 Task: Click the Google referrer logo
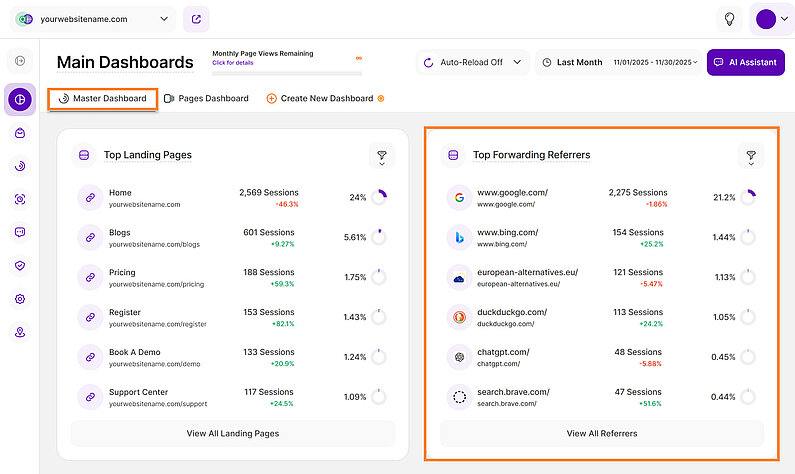click(x=459, y=198)
